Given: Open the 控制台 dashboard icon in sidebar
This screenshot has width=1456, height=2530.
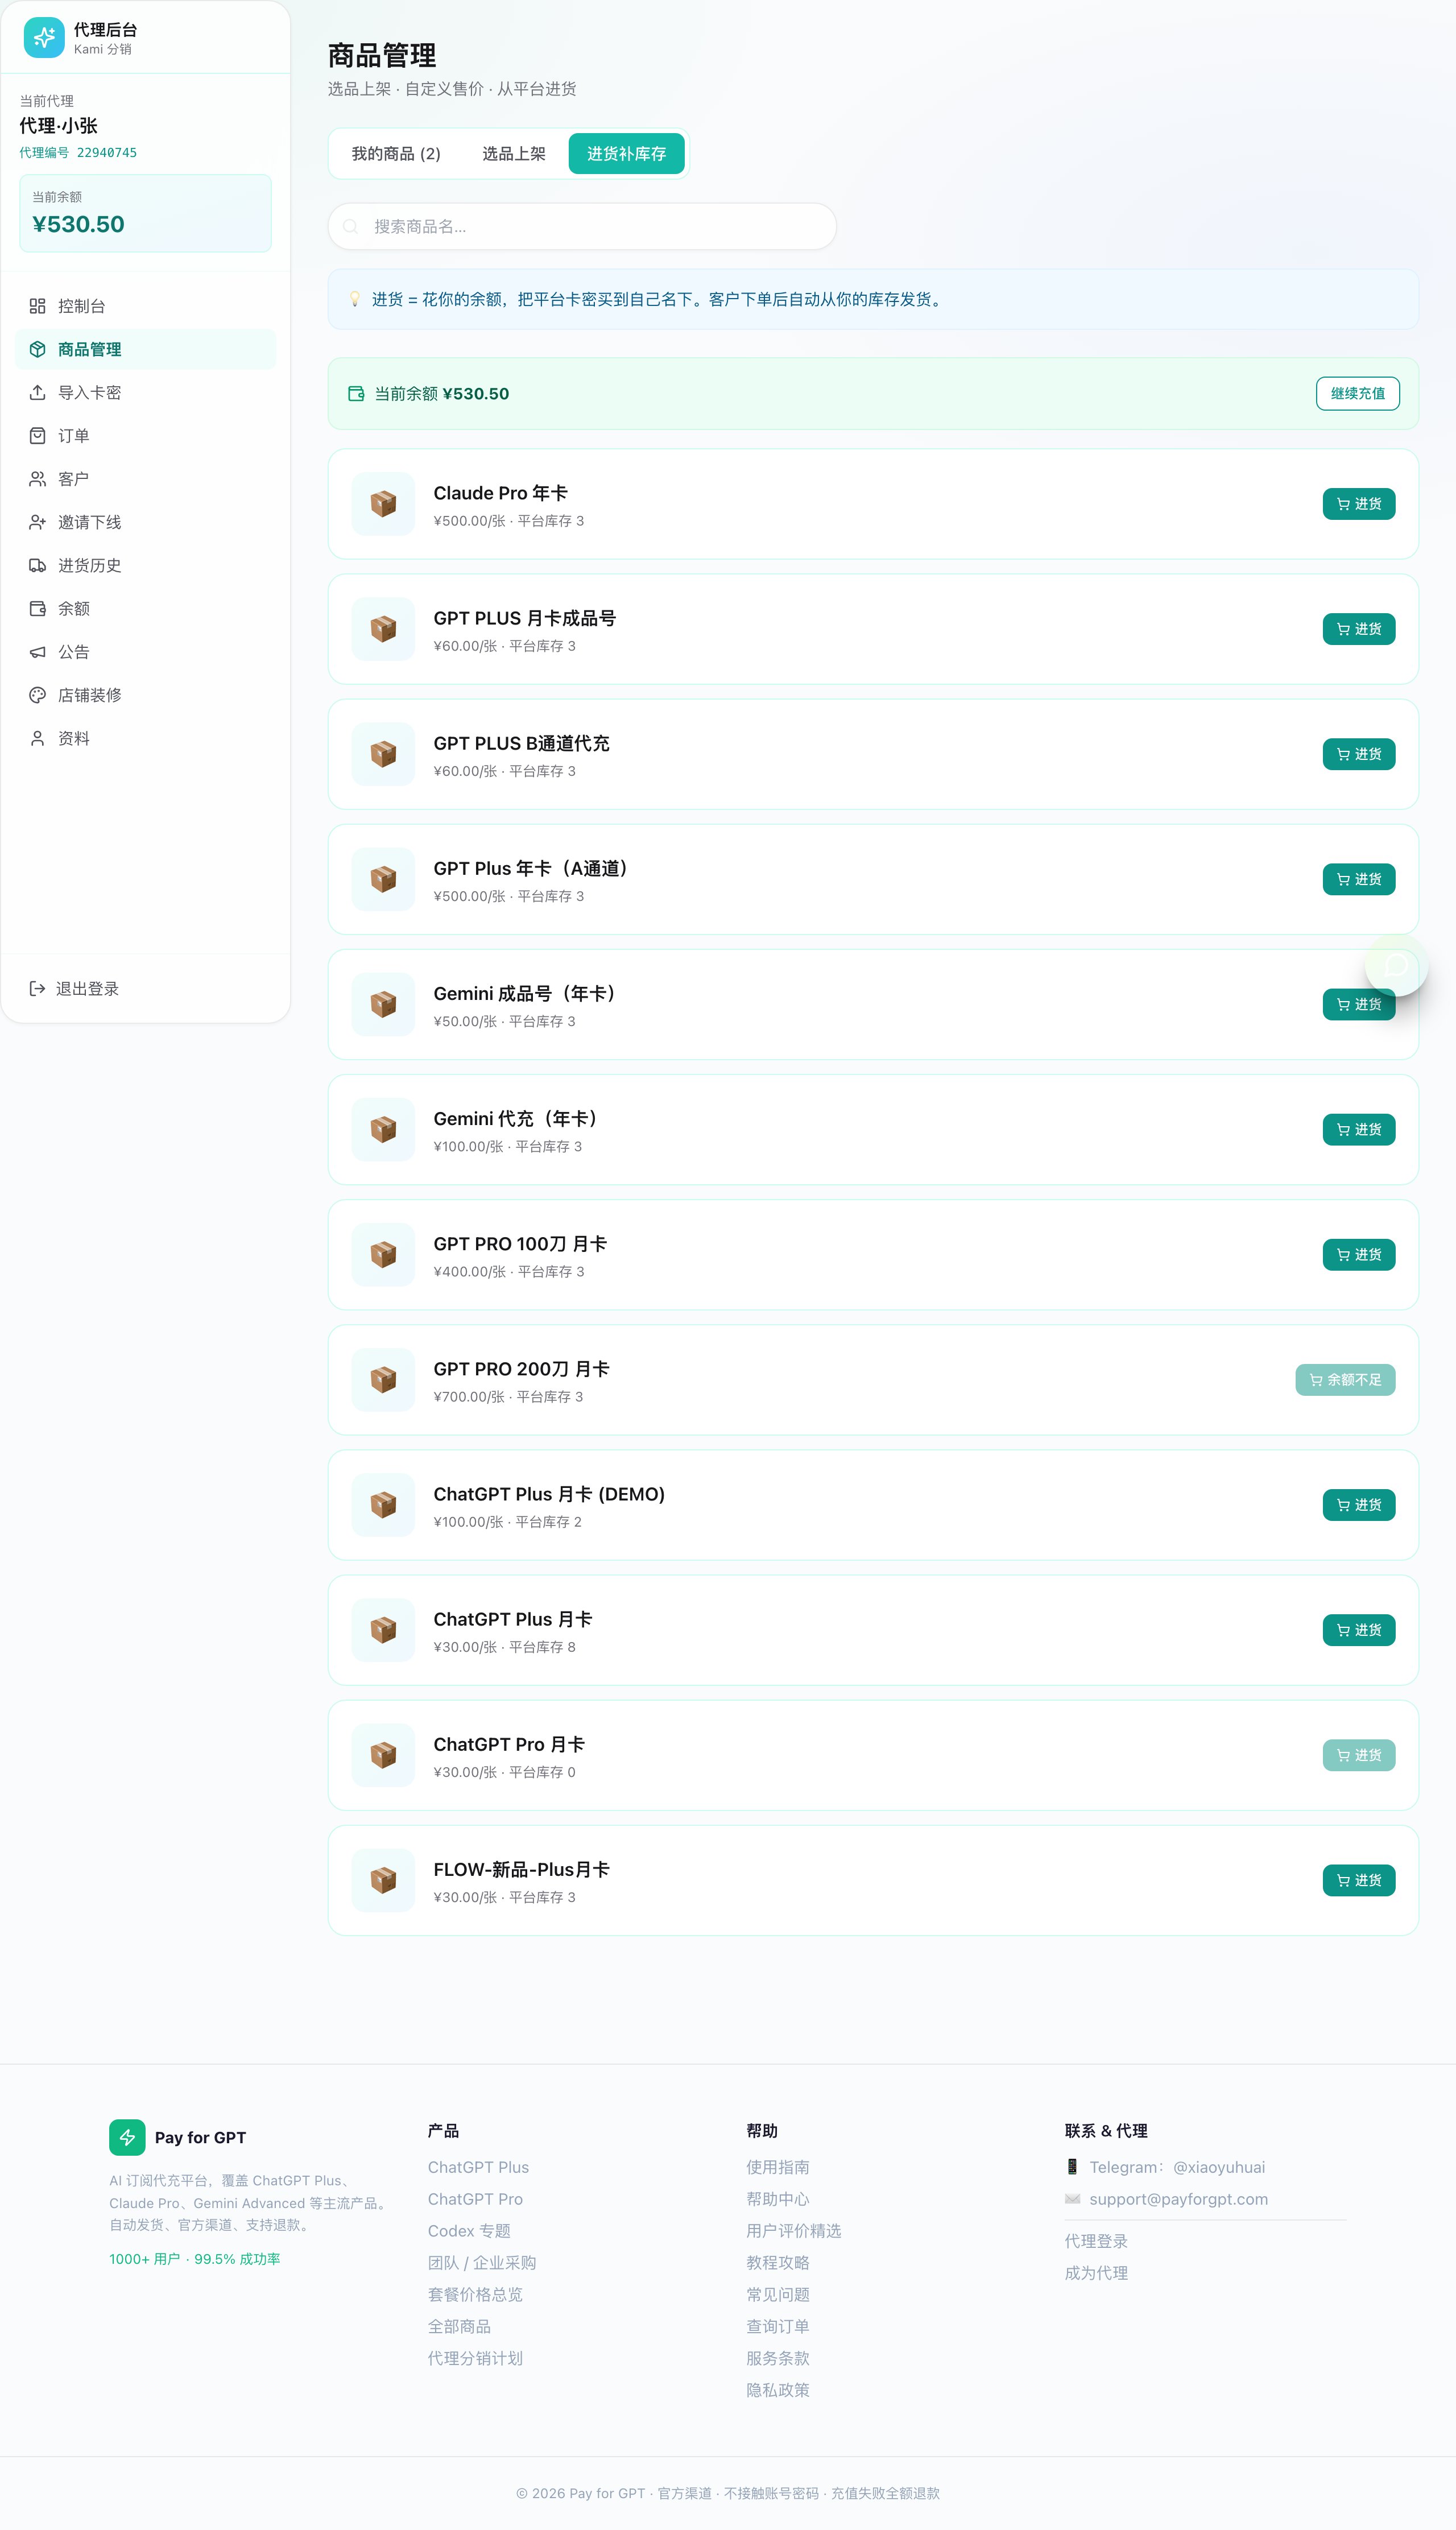Looking at the screenshot, I should pyautogui.click(x=37, y=306).
